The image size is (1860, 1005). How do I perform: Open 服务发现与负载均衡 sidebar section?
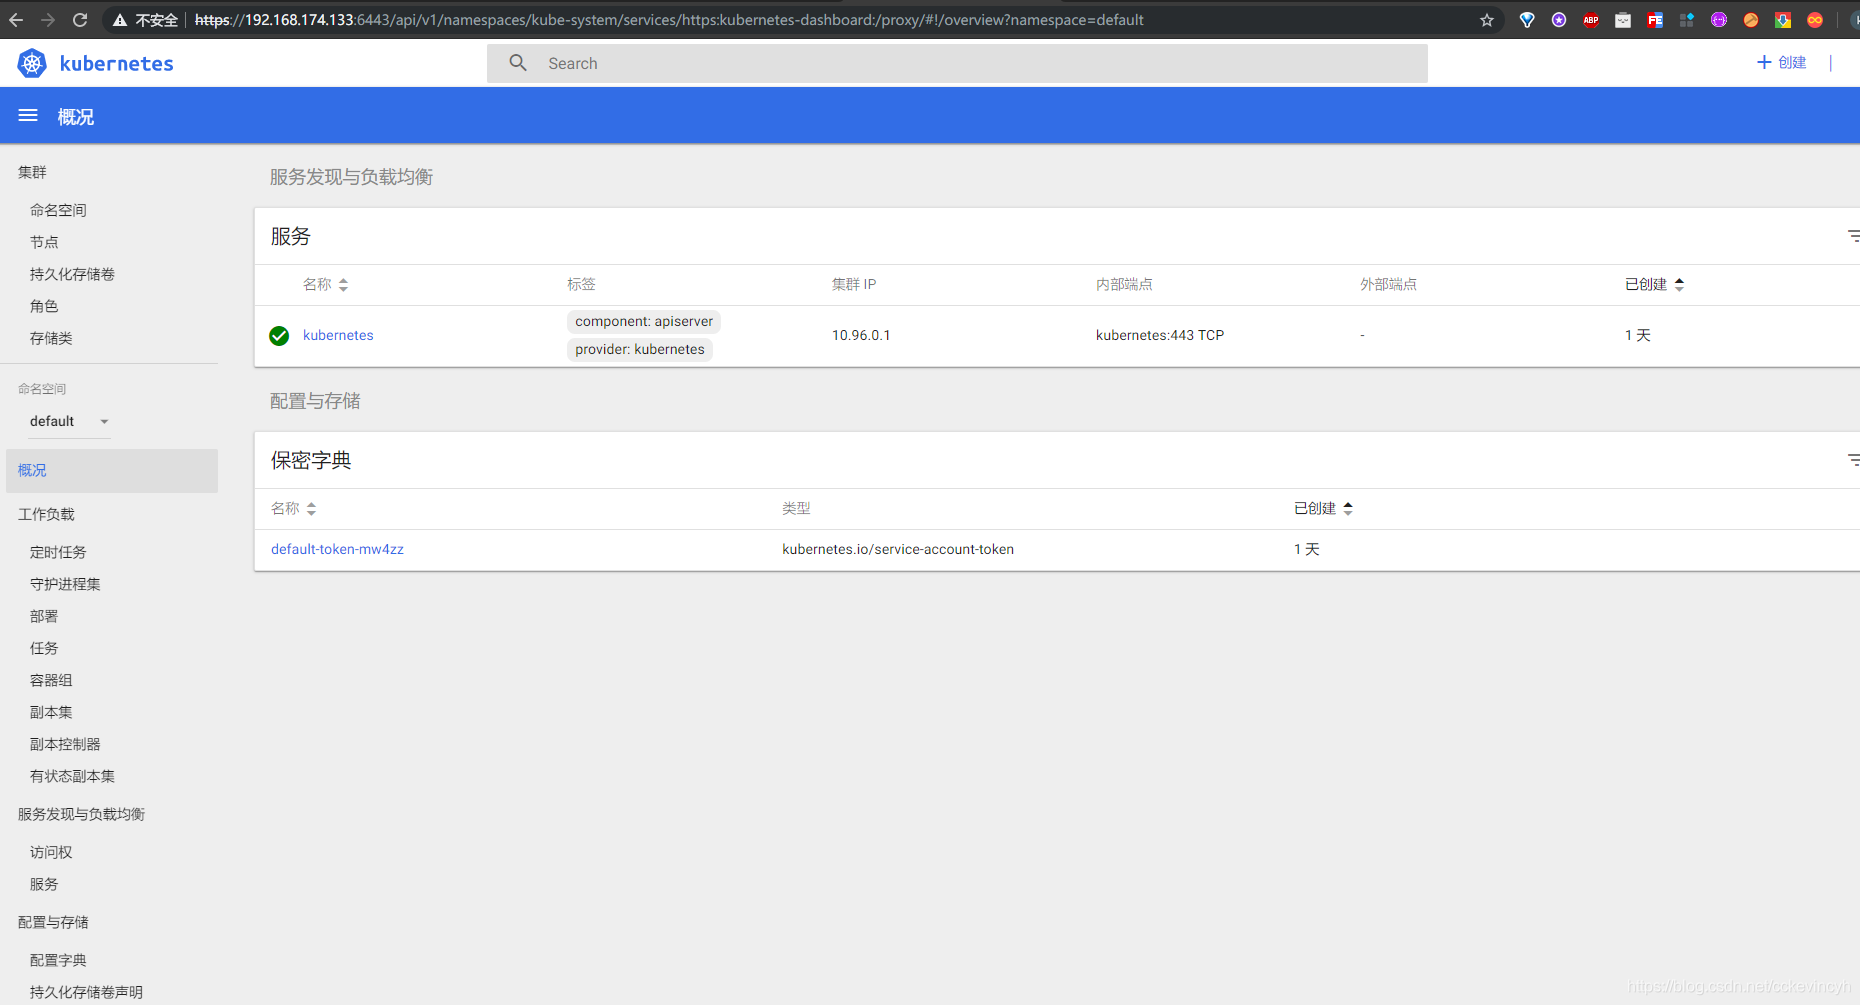click(x=81, y=814)
